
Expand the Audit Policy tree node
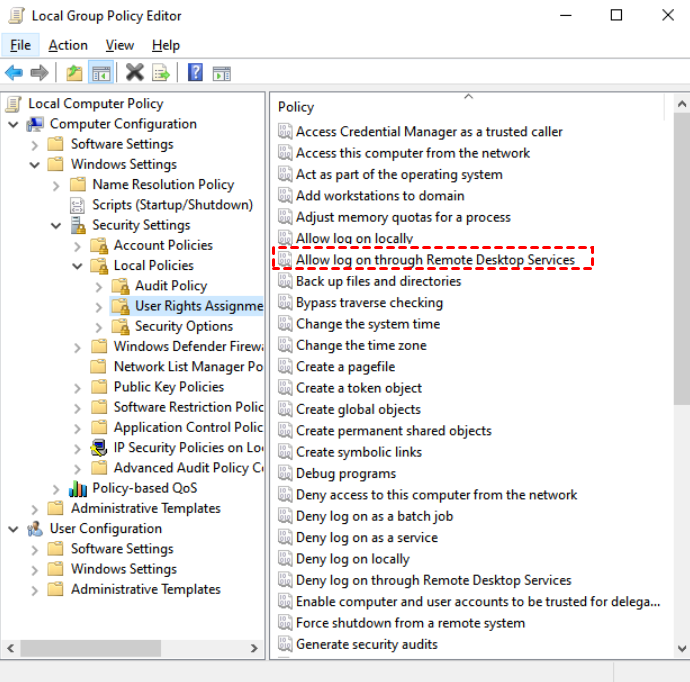[x=98, y=286]
